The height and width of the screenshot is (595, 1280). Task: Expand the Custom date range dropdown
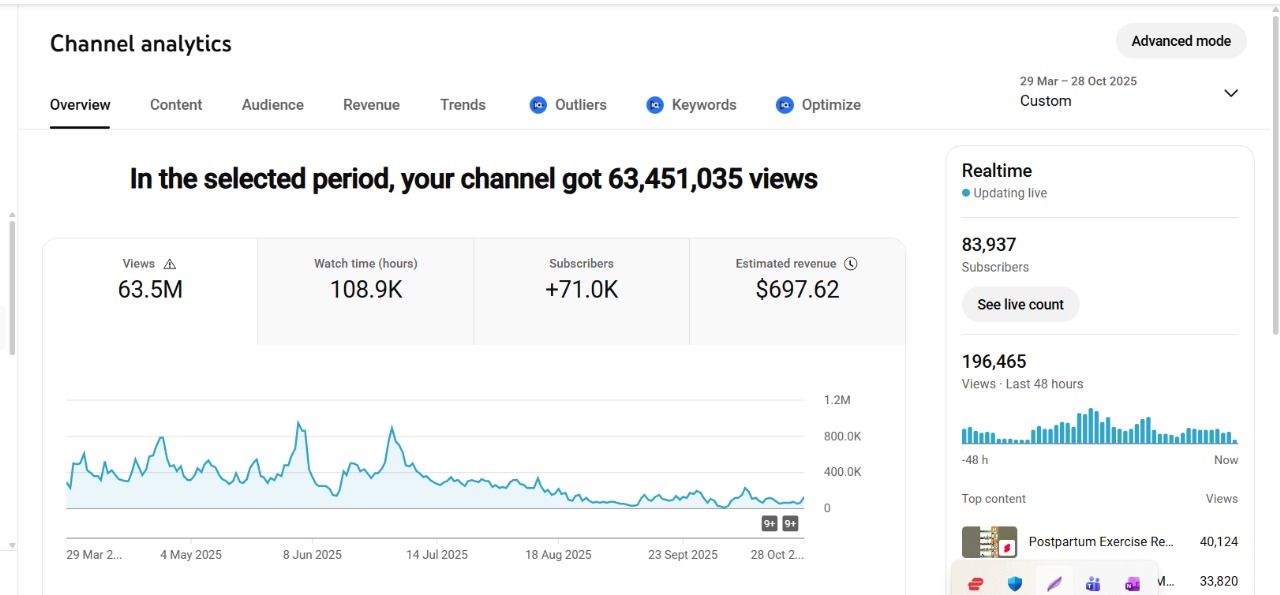[x=1231, y=93]
